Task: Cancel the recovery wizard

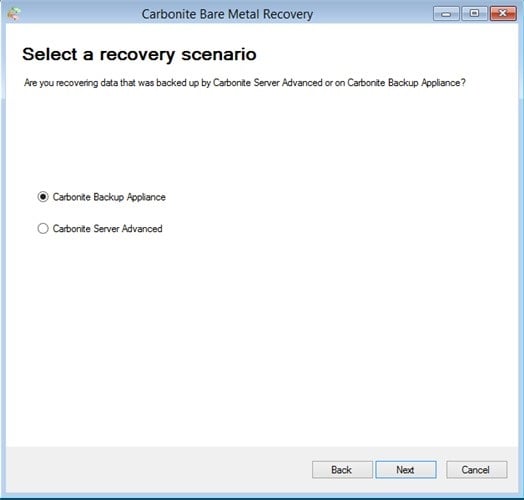Action: pyautogui.click(x=476, y=470)
